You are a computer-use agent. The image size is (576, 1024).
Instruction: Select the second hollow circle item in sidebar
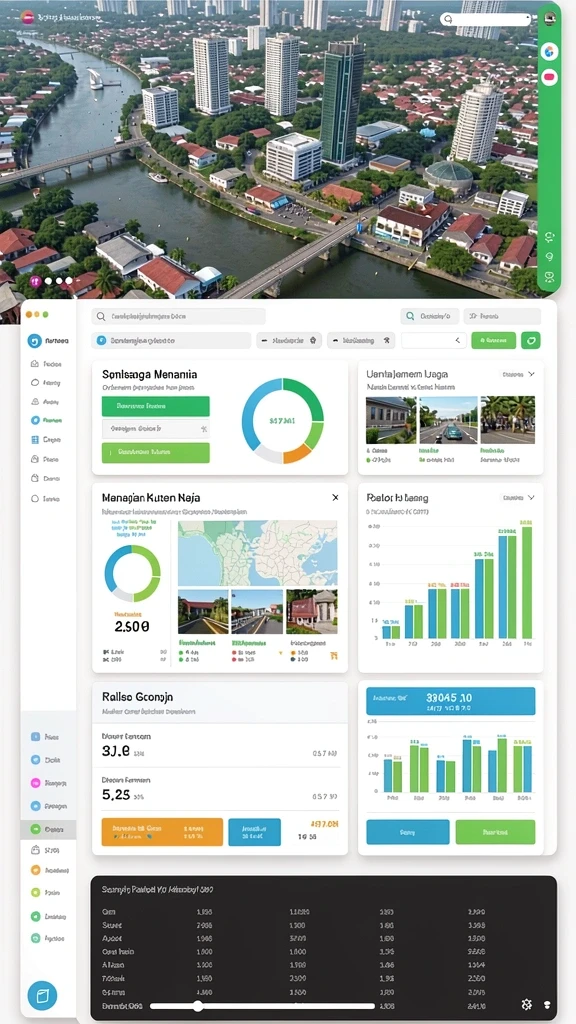[x=35, y=383]
